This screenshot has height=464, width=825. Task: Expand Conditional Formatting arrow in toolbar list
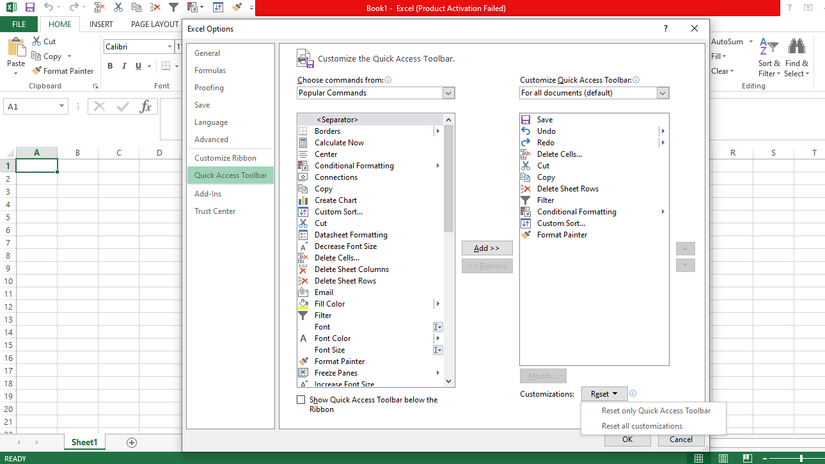click(662, 212)
